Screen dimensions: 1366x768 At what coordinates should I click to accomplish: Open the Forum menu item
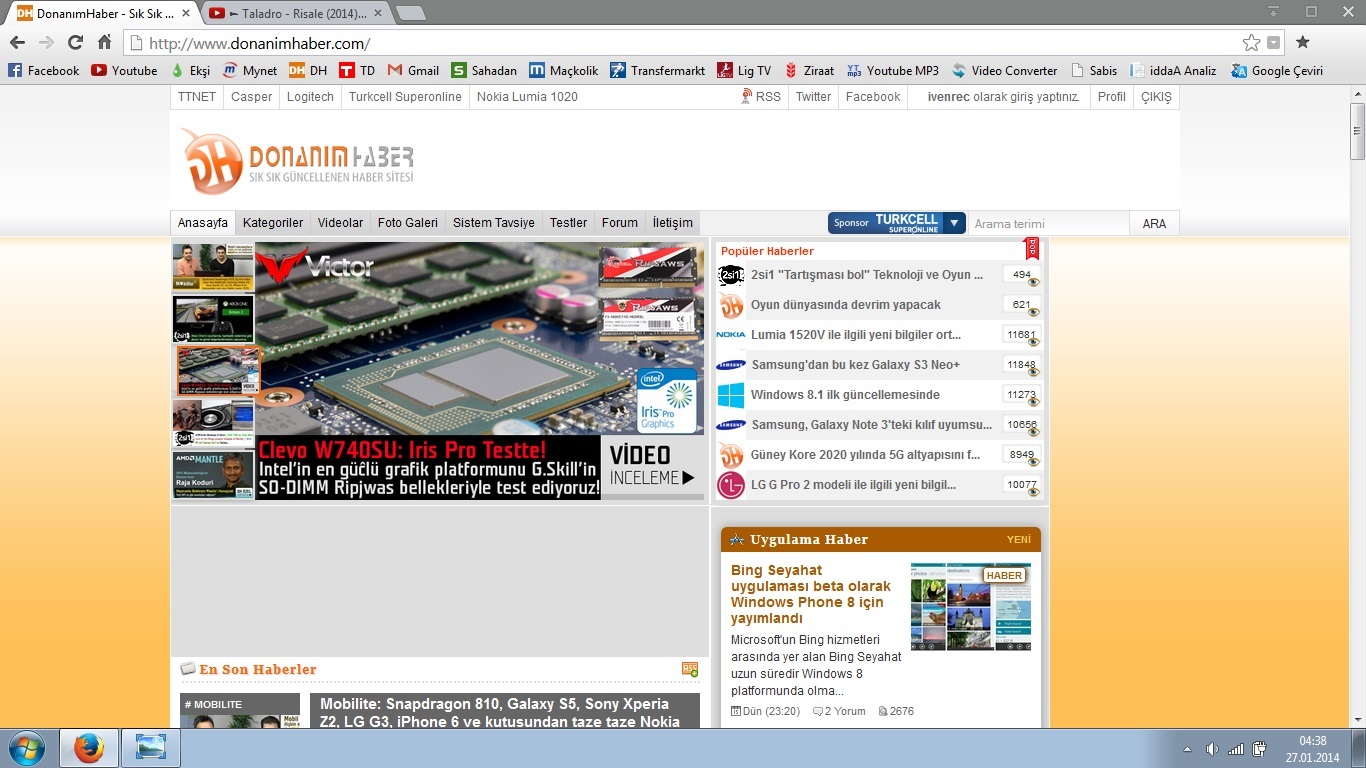pyautogui.click(x=620, y=223)
